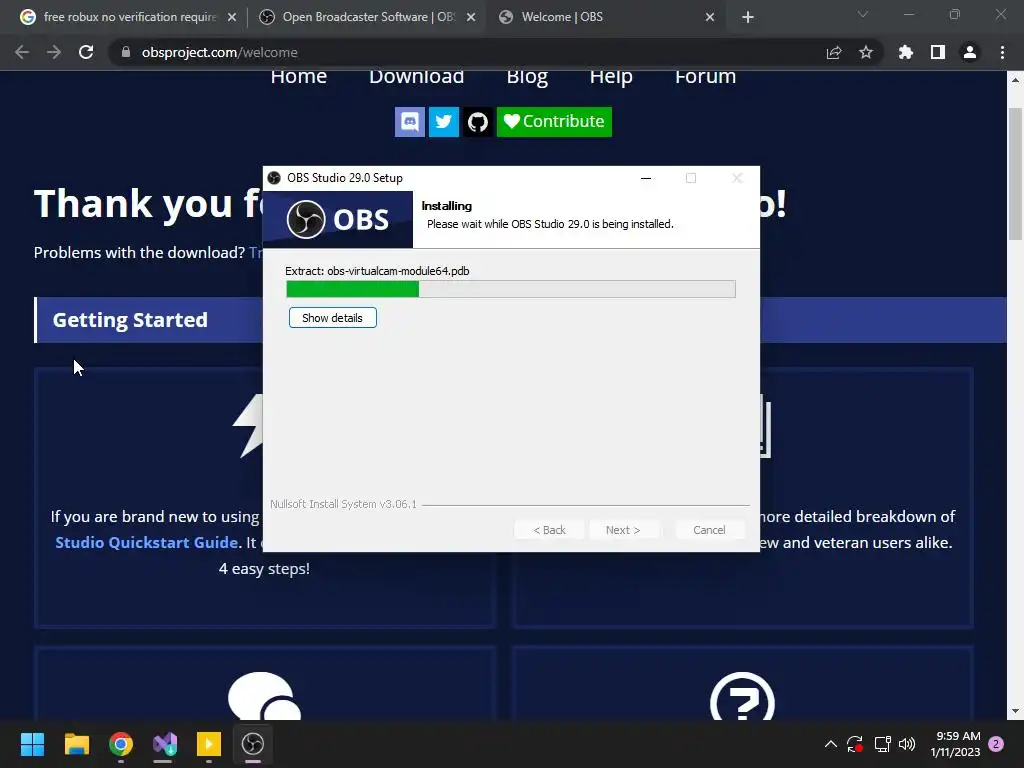Screen dimensions: 1024x768
Task: Open volume control tray icon
Action: coord(907,744)
